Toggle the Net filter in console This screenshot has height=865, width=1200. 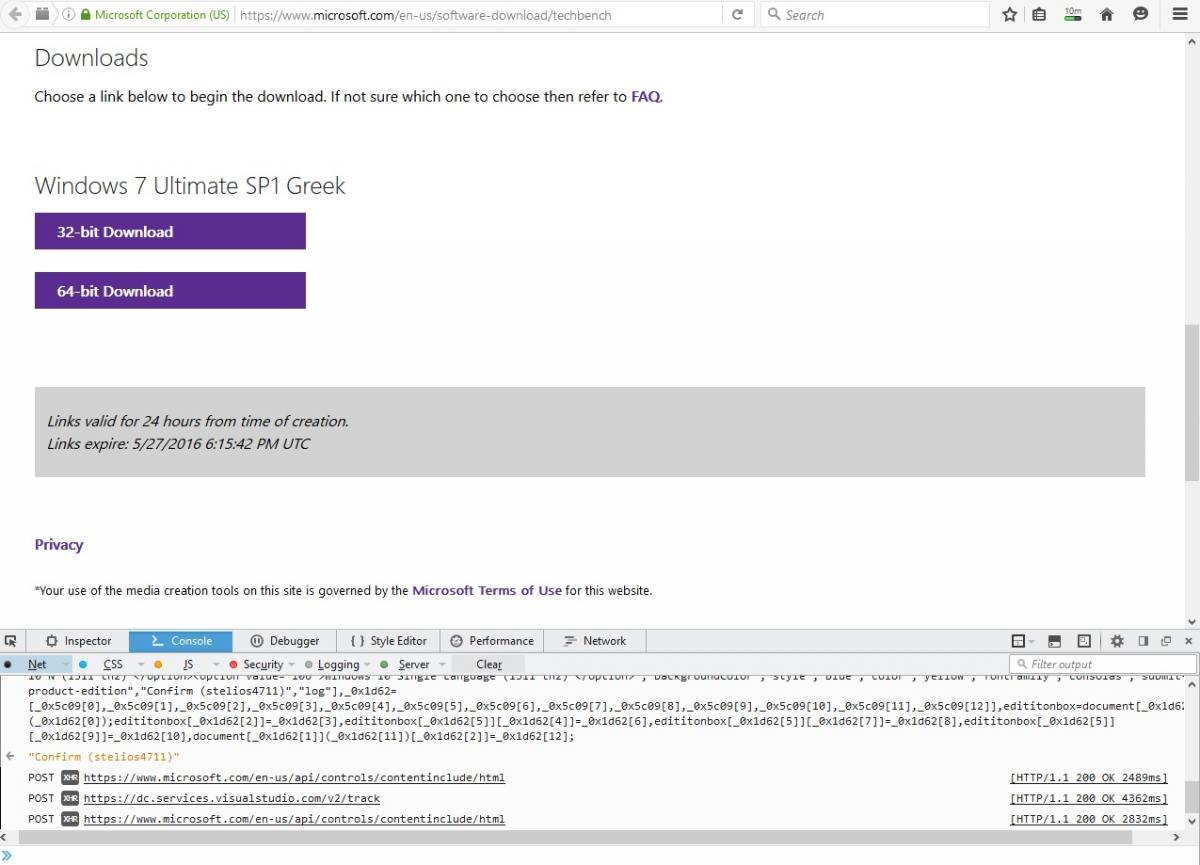point(37,664)
